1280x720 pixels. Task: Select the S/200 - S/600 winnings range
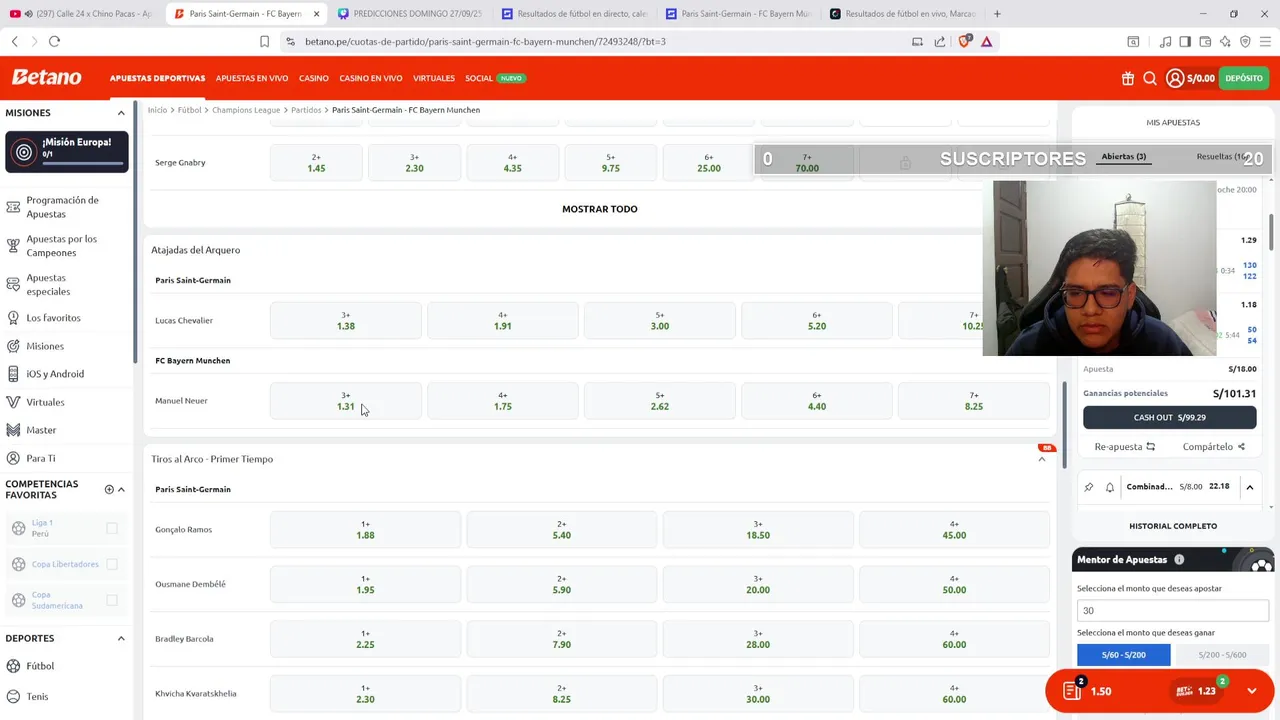(x=1222, y=655)
